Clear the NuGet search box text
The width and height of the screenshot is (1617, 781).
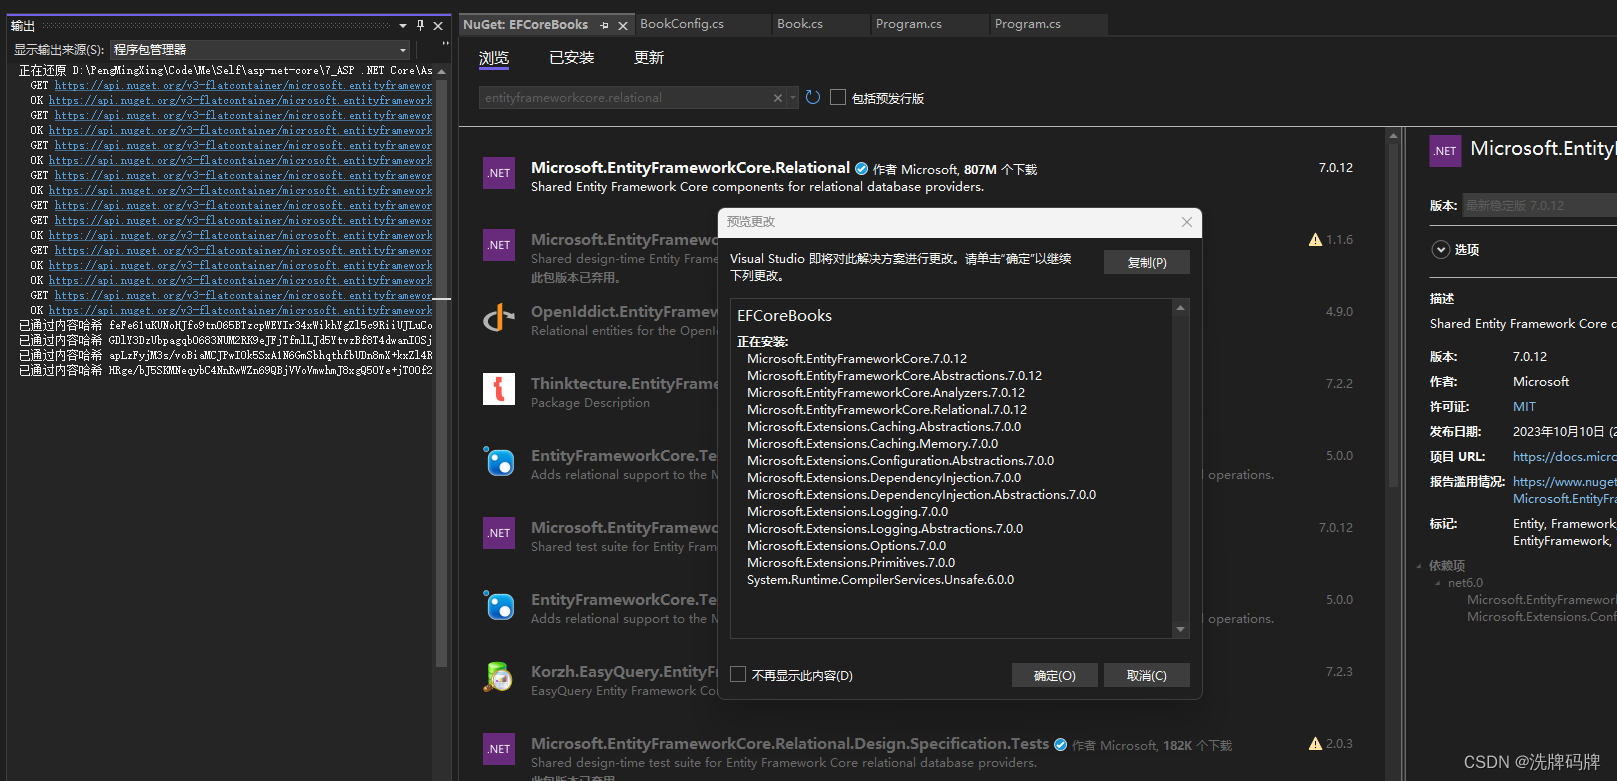pyautogui.click(x=778, y=98)
